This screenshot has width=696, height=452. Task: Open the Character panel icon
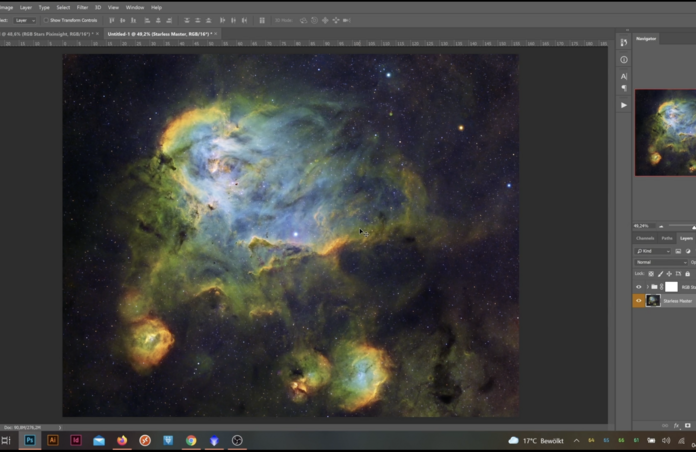[624, 76]
